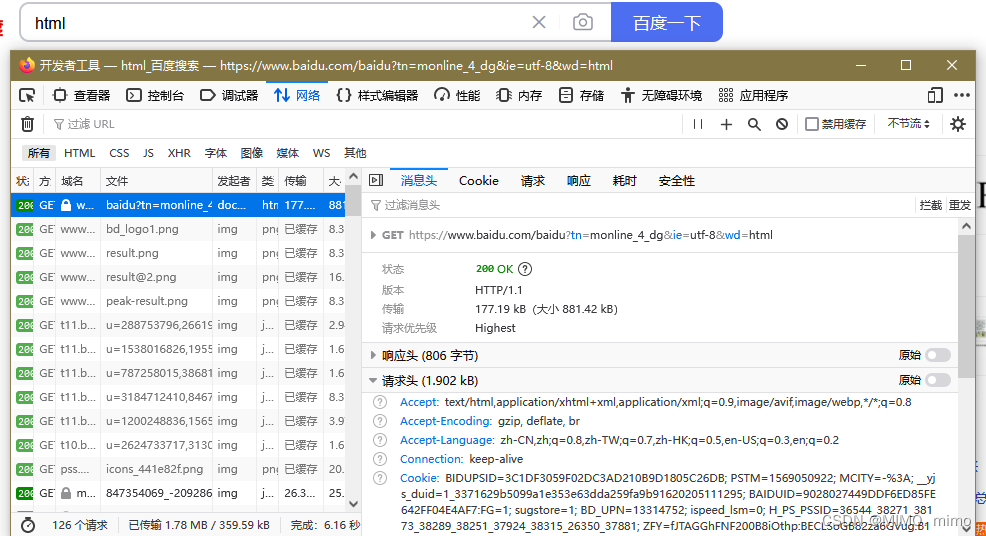This screenshot has height=536, width=986.
Task: Switch to the Console (控制台) tab
Action: coord(155,96)
